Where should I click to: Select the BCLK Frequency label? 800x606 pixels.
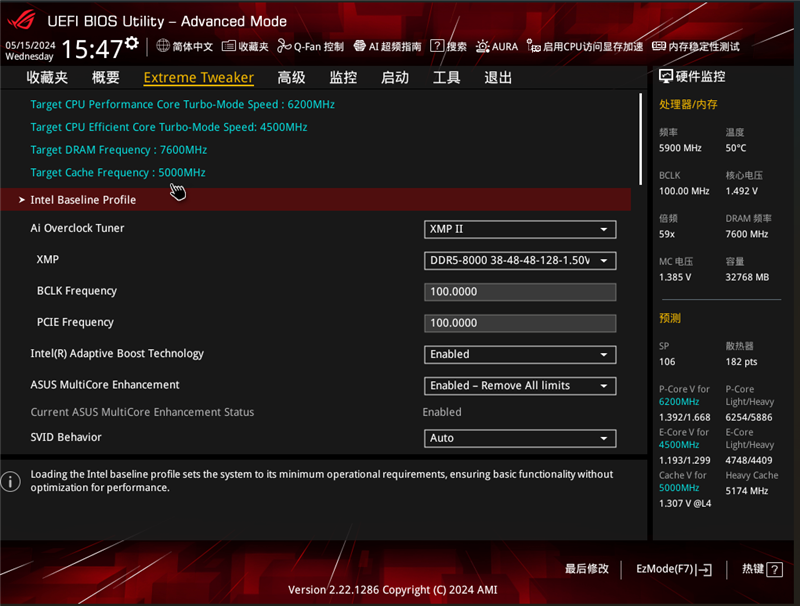tap(77, 291)
